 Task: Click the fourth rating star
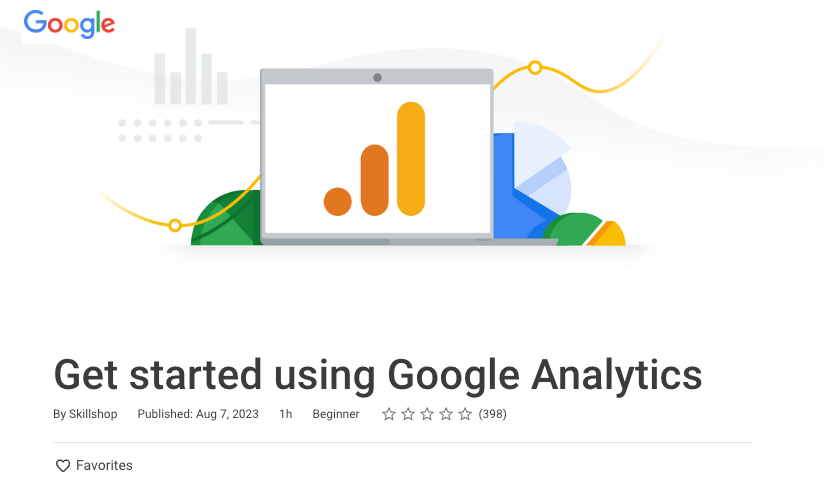coord(446,414)
